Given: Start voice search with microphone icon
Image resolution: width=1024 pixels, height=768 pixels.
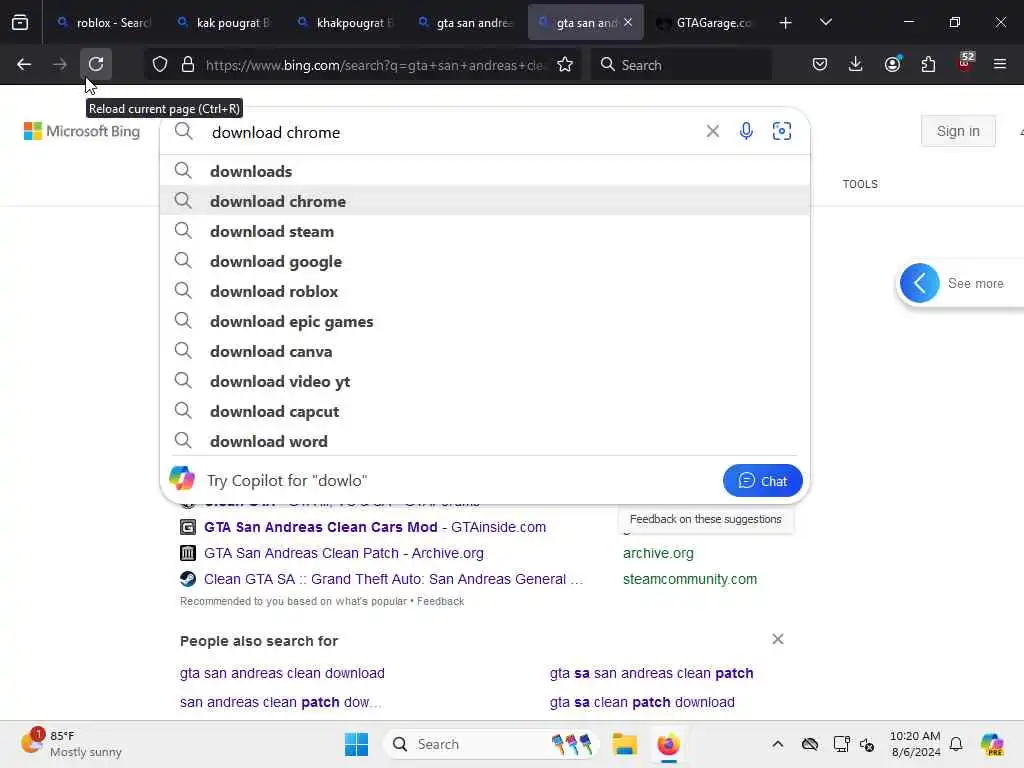Looking at the screenshot, I should pyautogui.click(x=746, y=131).
